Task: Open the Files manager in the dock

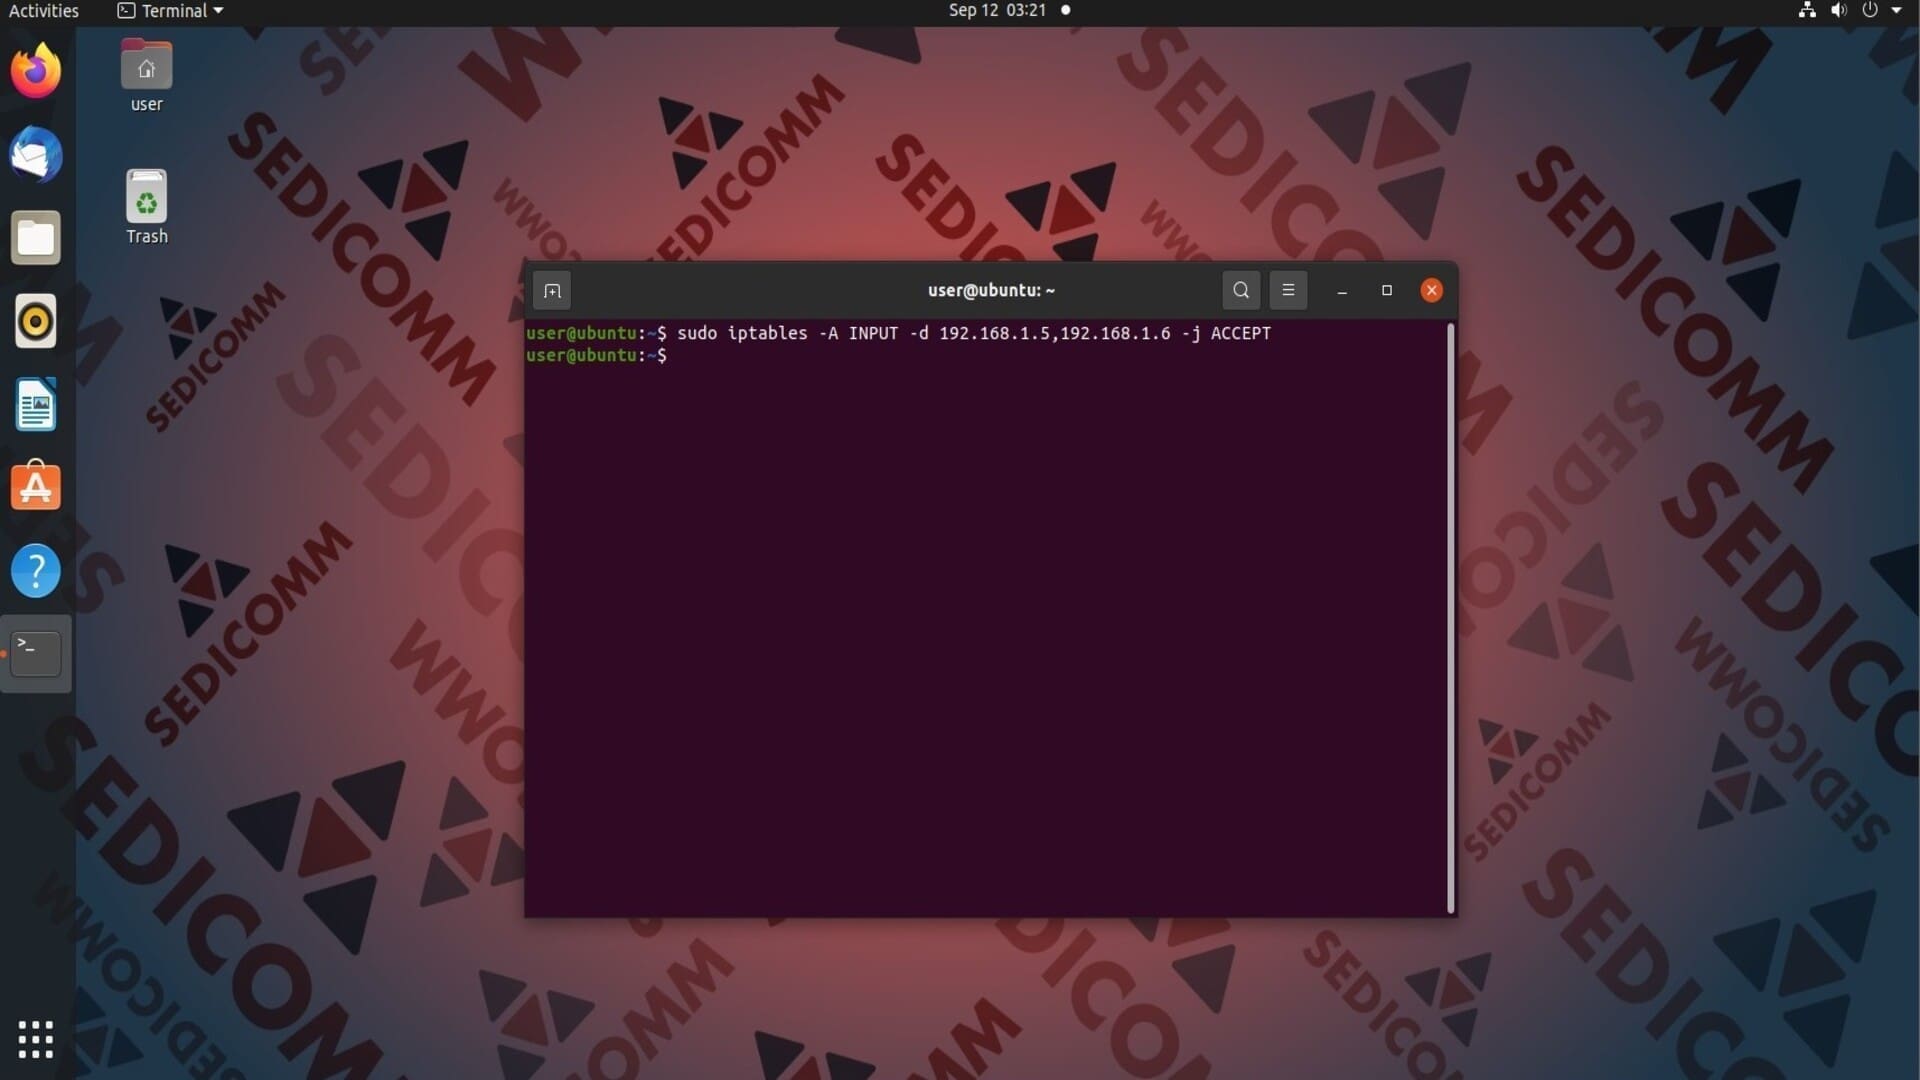Action: [36, 239]
